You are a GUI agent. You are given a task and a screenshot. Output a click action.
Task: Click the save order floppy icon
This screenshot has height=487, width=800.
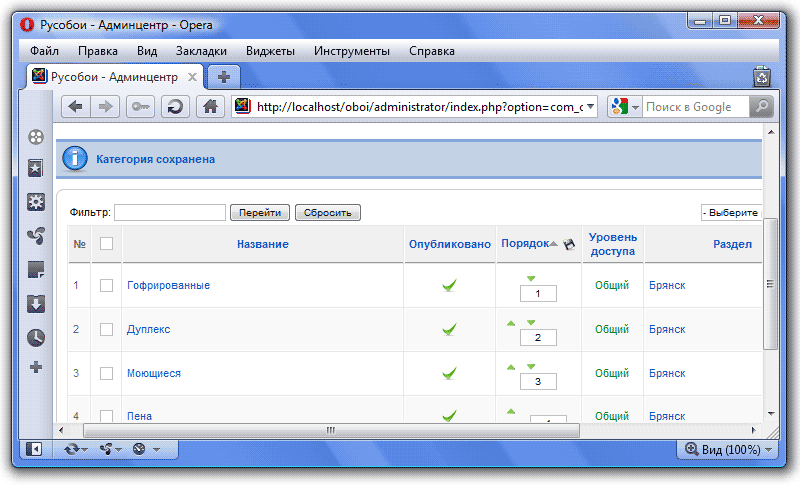coord(569,244)
